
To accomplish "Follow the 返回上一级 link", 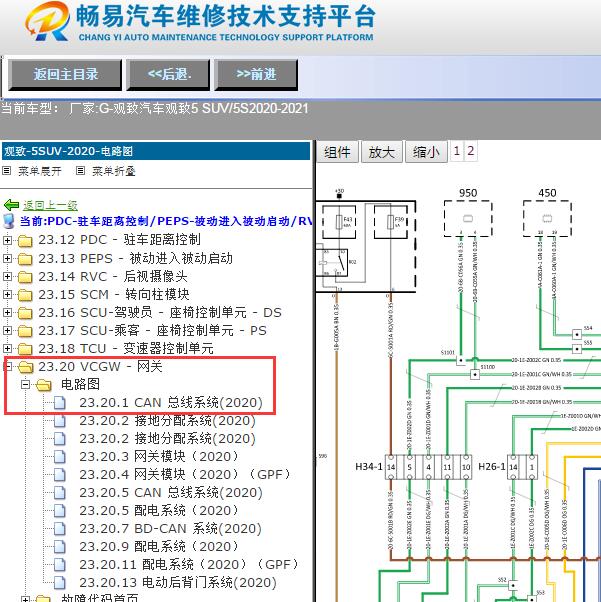I will coord(50,205).
